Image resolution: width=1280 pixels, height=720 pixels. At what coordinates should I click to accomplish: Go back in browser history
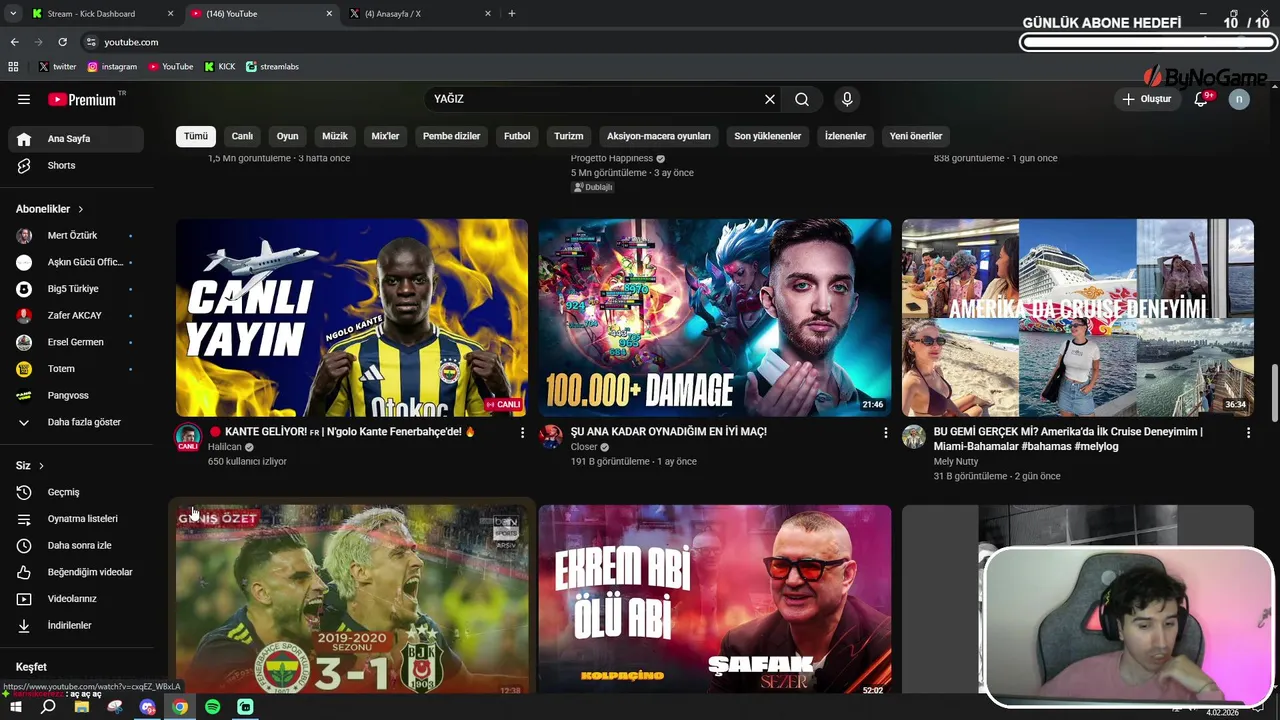pos(14,42)
